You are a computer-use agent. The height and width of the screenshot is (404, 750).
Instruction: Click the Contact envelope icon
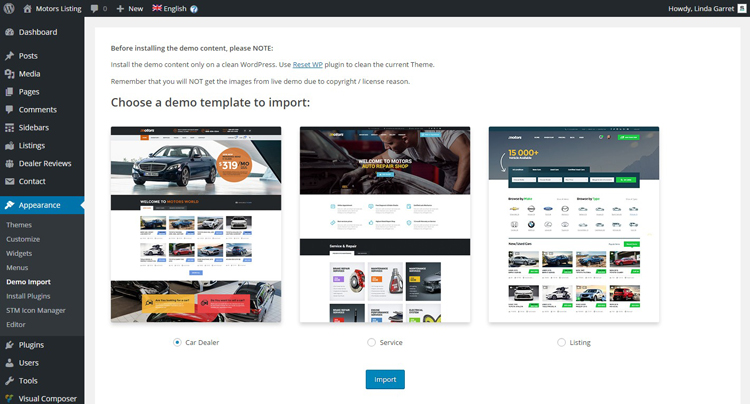pyautogui.click(x=10, y=181)
